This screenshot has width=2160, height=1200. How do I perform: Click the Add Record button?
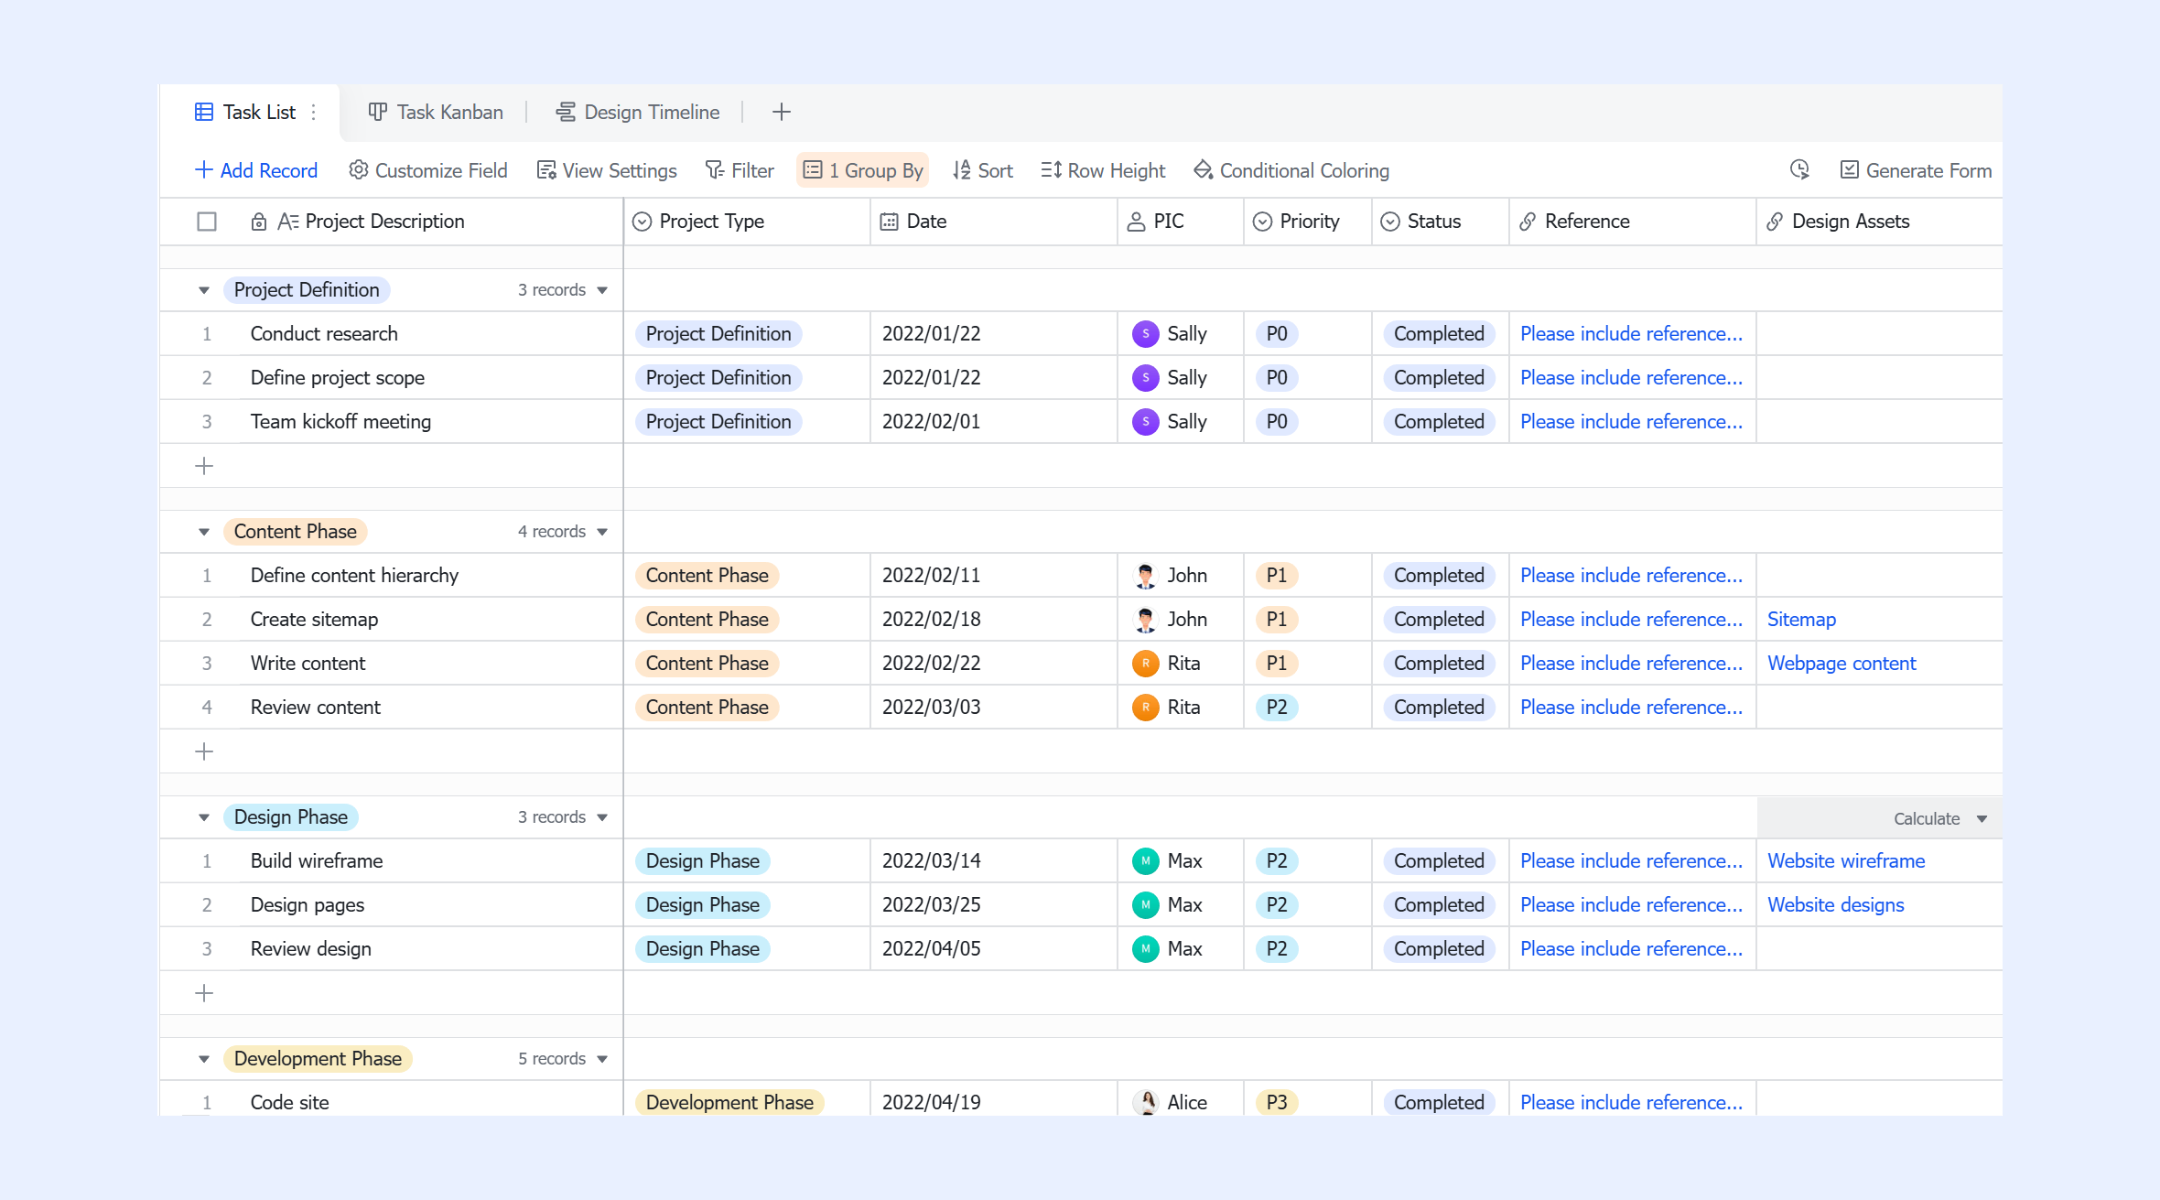pyautogui.click(x=256, y=170)
